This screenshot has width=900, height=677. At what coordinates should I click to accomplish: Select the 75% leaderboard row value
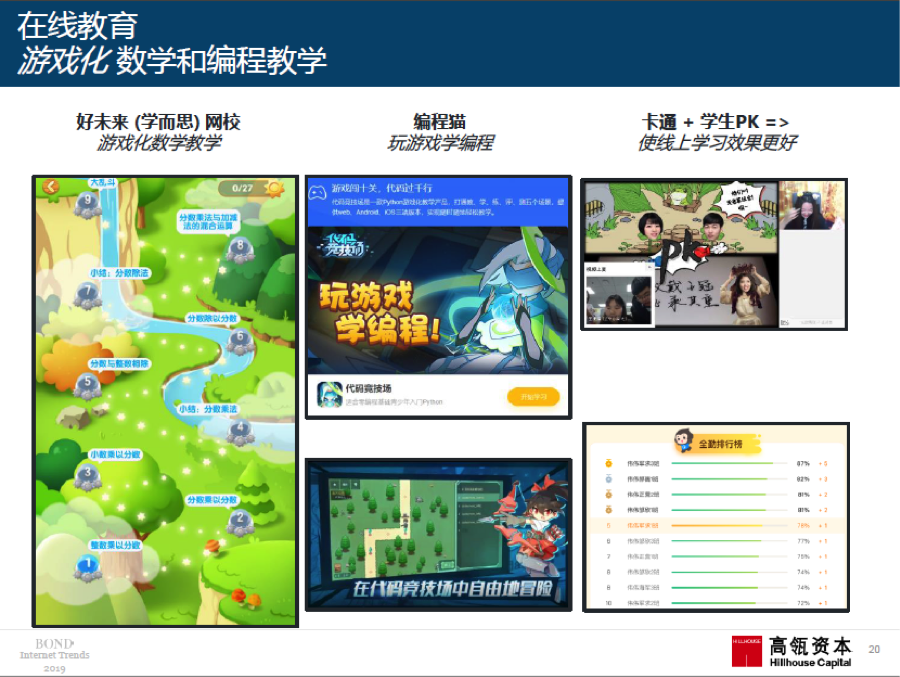pyautogui.click(x=803, y=556)
